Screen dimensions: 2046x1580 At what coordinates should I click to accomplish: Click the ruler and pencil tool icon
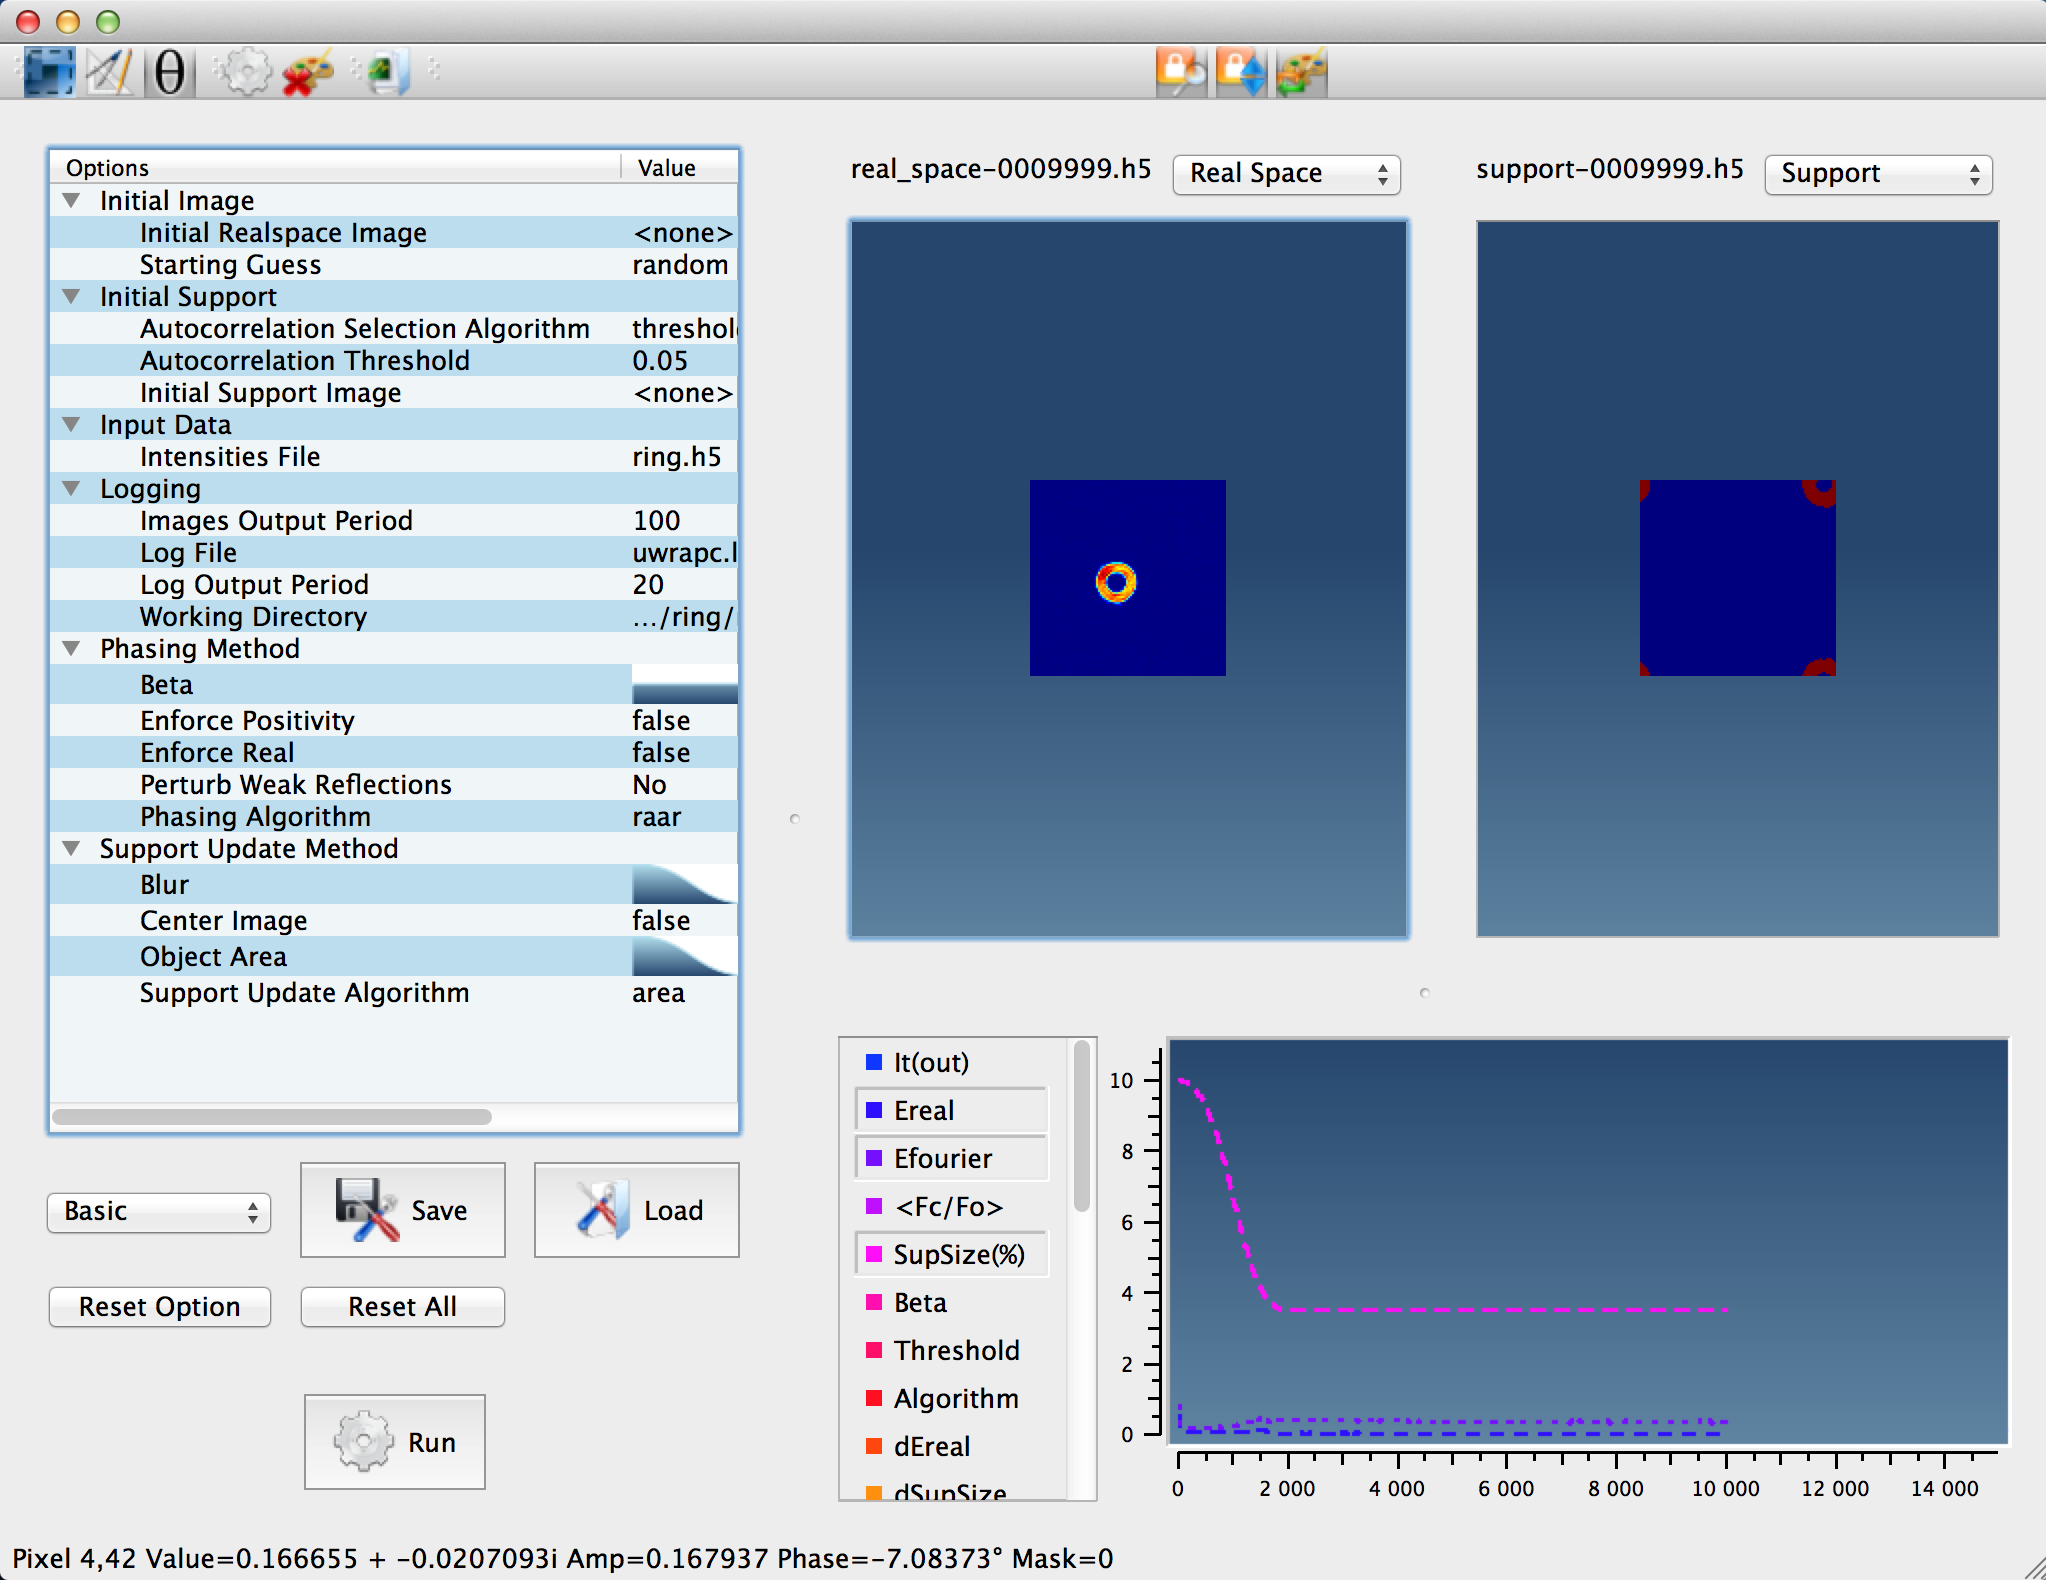pos(109,72)
